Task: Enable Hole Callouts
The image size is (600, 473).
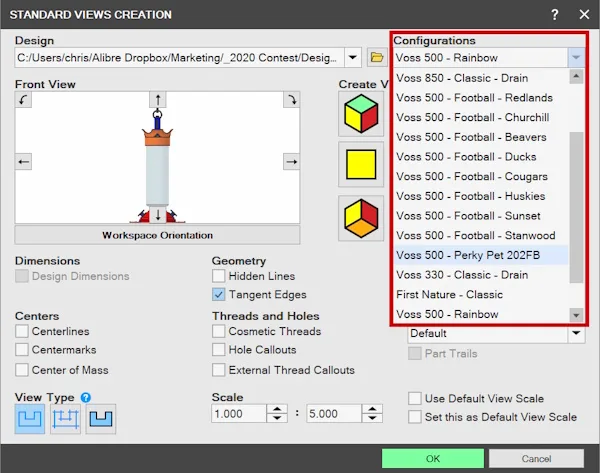Action: coord(218,349)
